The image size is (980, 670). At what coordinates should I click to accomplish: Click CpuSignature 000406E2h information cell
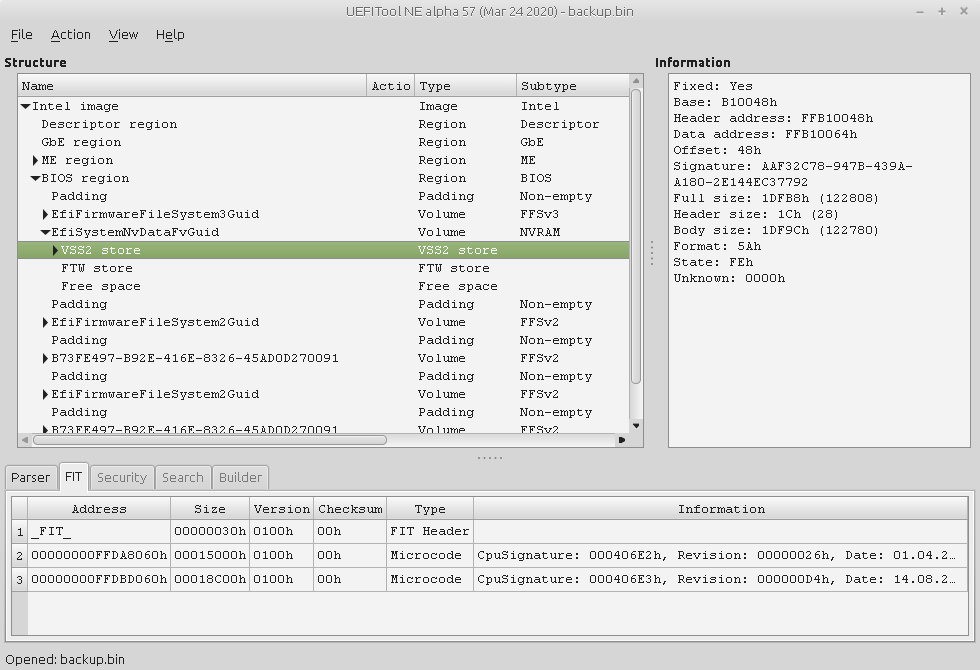pyautogui.click(x=721, y=555)
